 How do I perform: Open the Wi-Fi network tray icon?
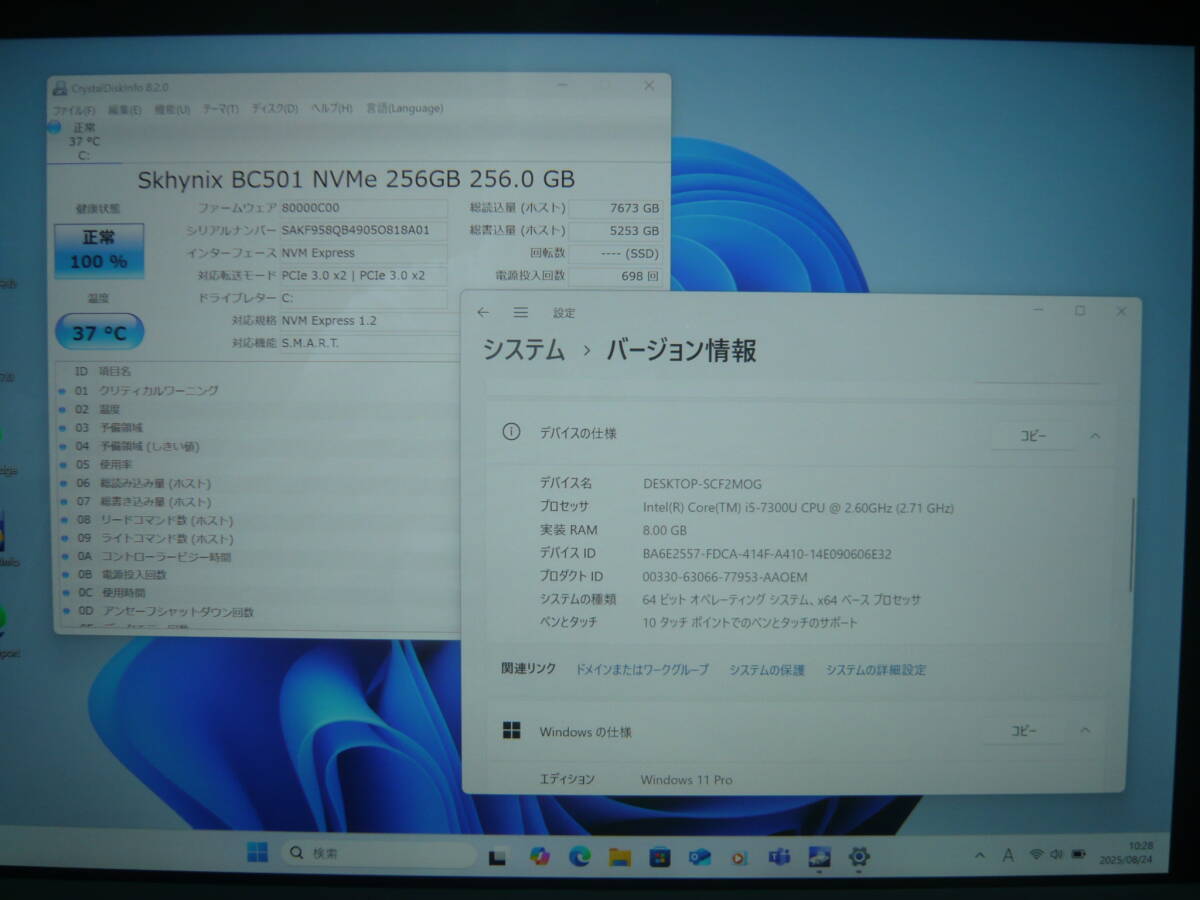point(1036,855)
